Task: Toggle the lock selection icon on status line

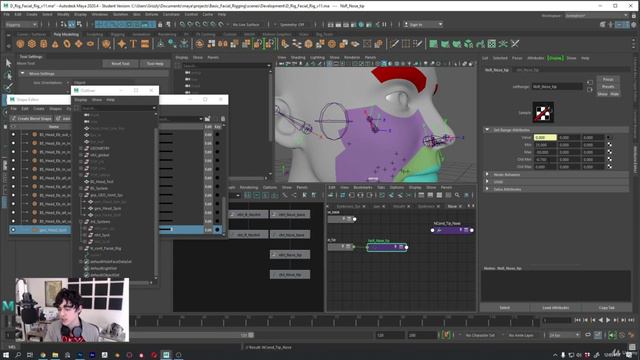Action: 160,24
